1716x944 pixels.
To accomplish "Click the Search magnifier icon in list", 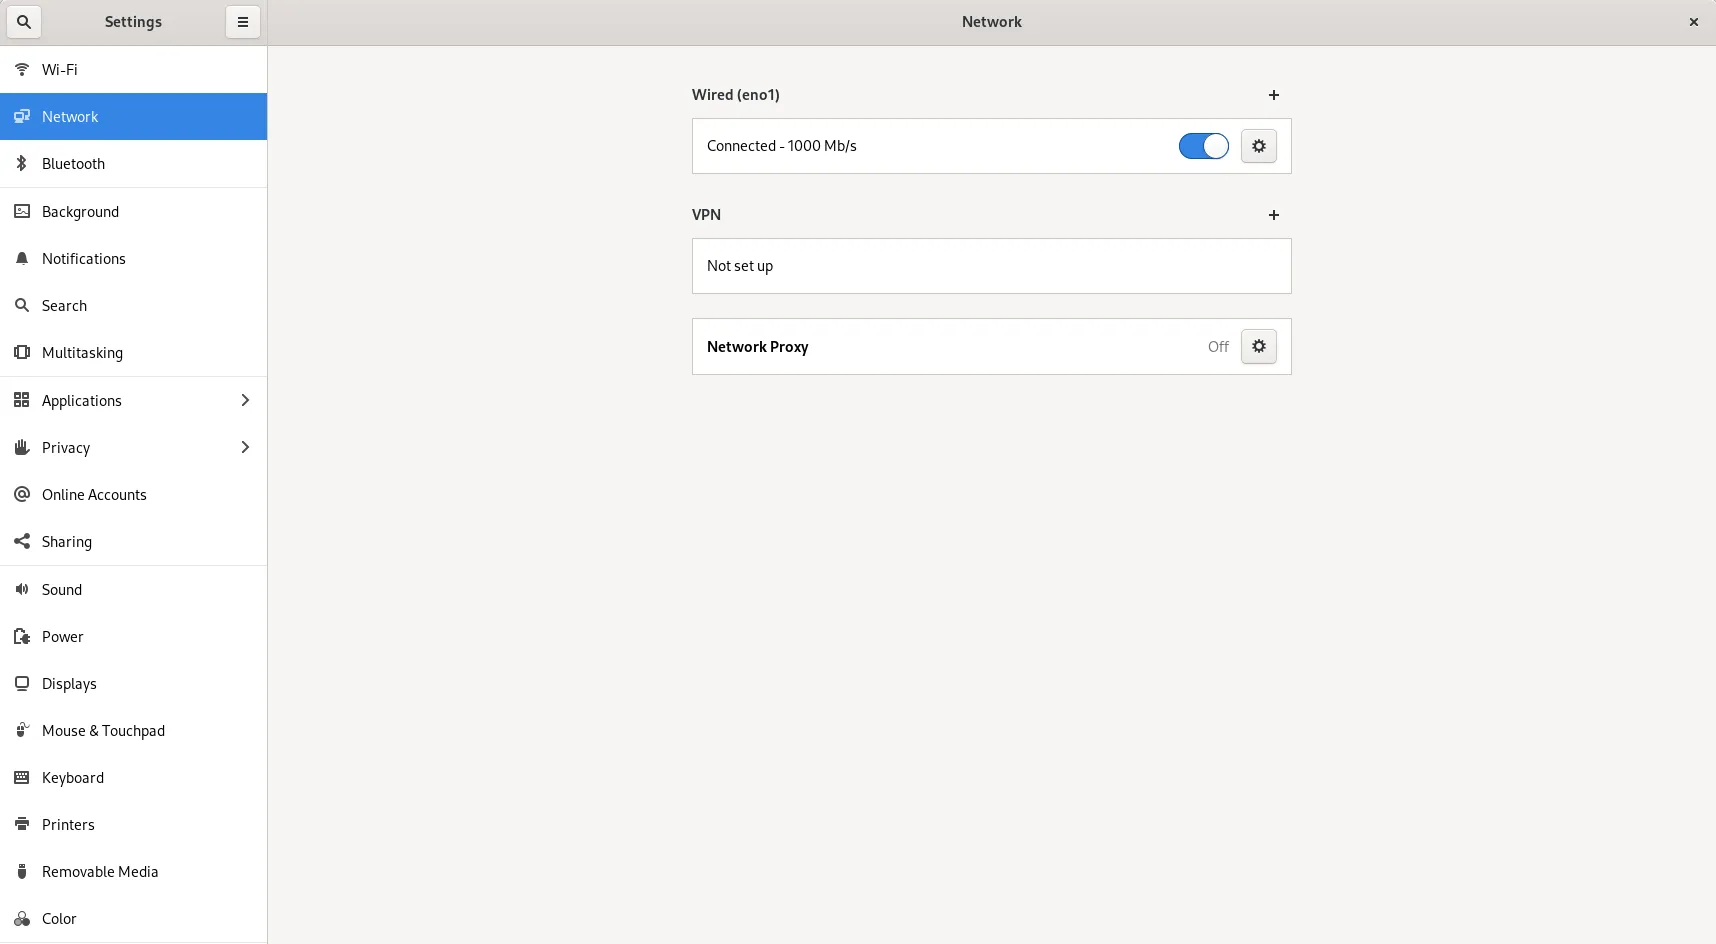I will [22, 306].
